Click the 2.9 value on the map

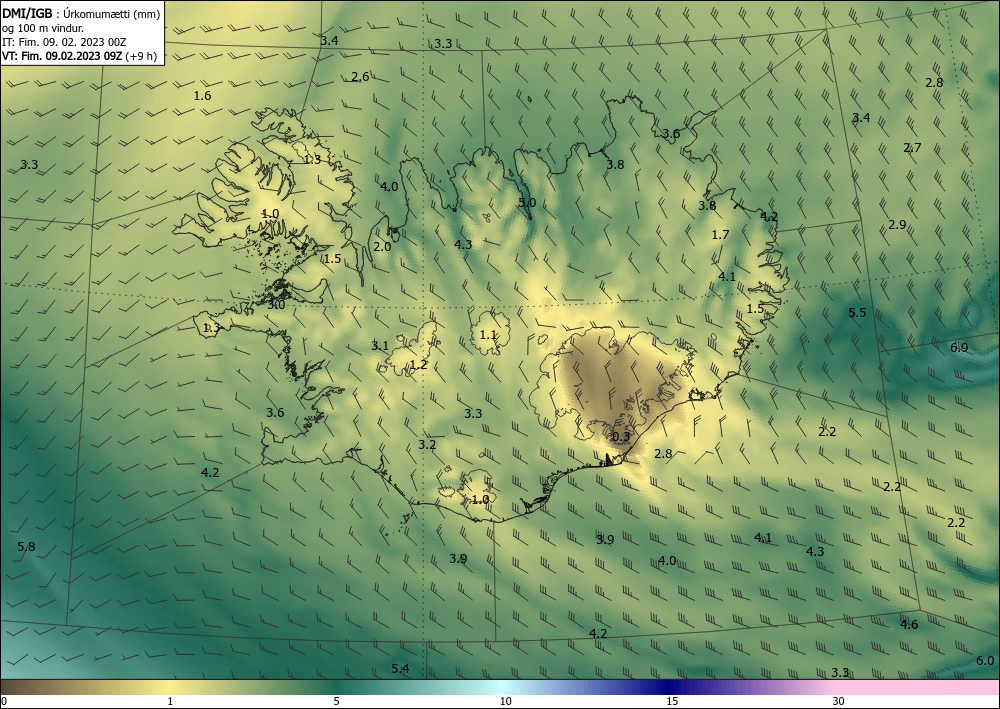897,224
